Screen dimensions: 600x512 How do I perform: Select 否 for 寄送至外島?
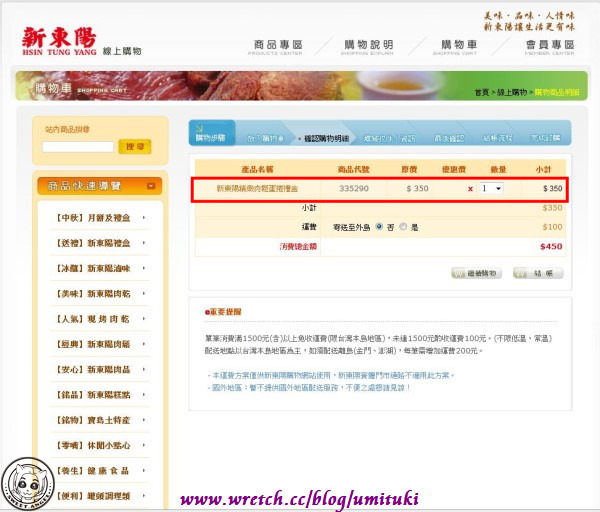click(x=379, y=227)
